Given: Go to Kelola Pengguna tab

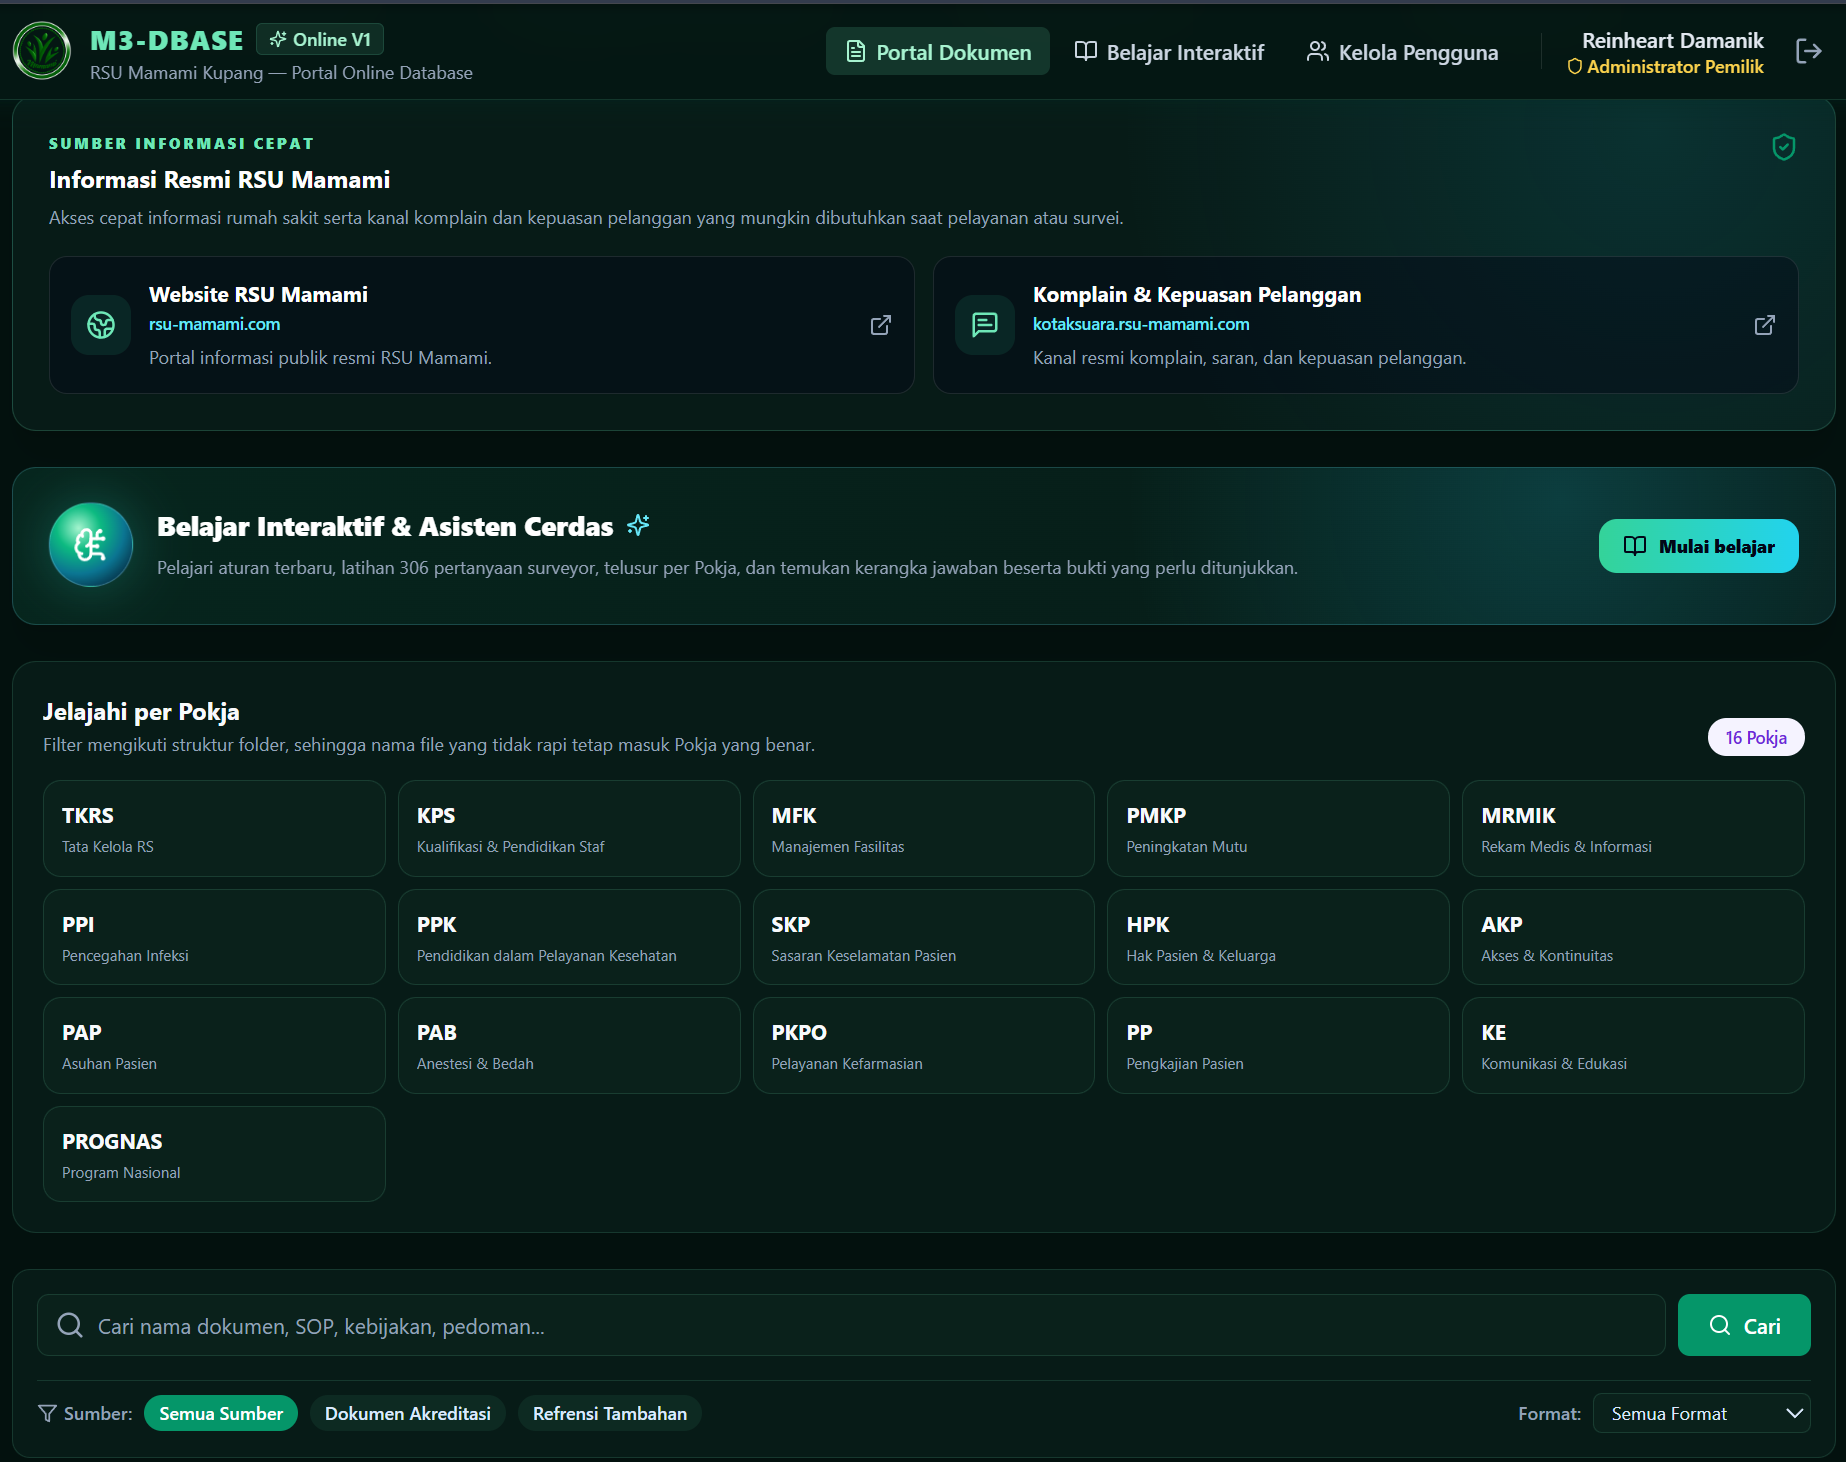Looking at the screenshot, I should (x=1402, y=51).
